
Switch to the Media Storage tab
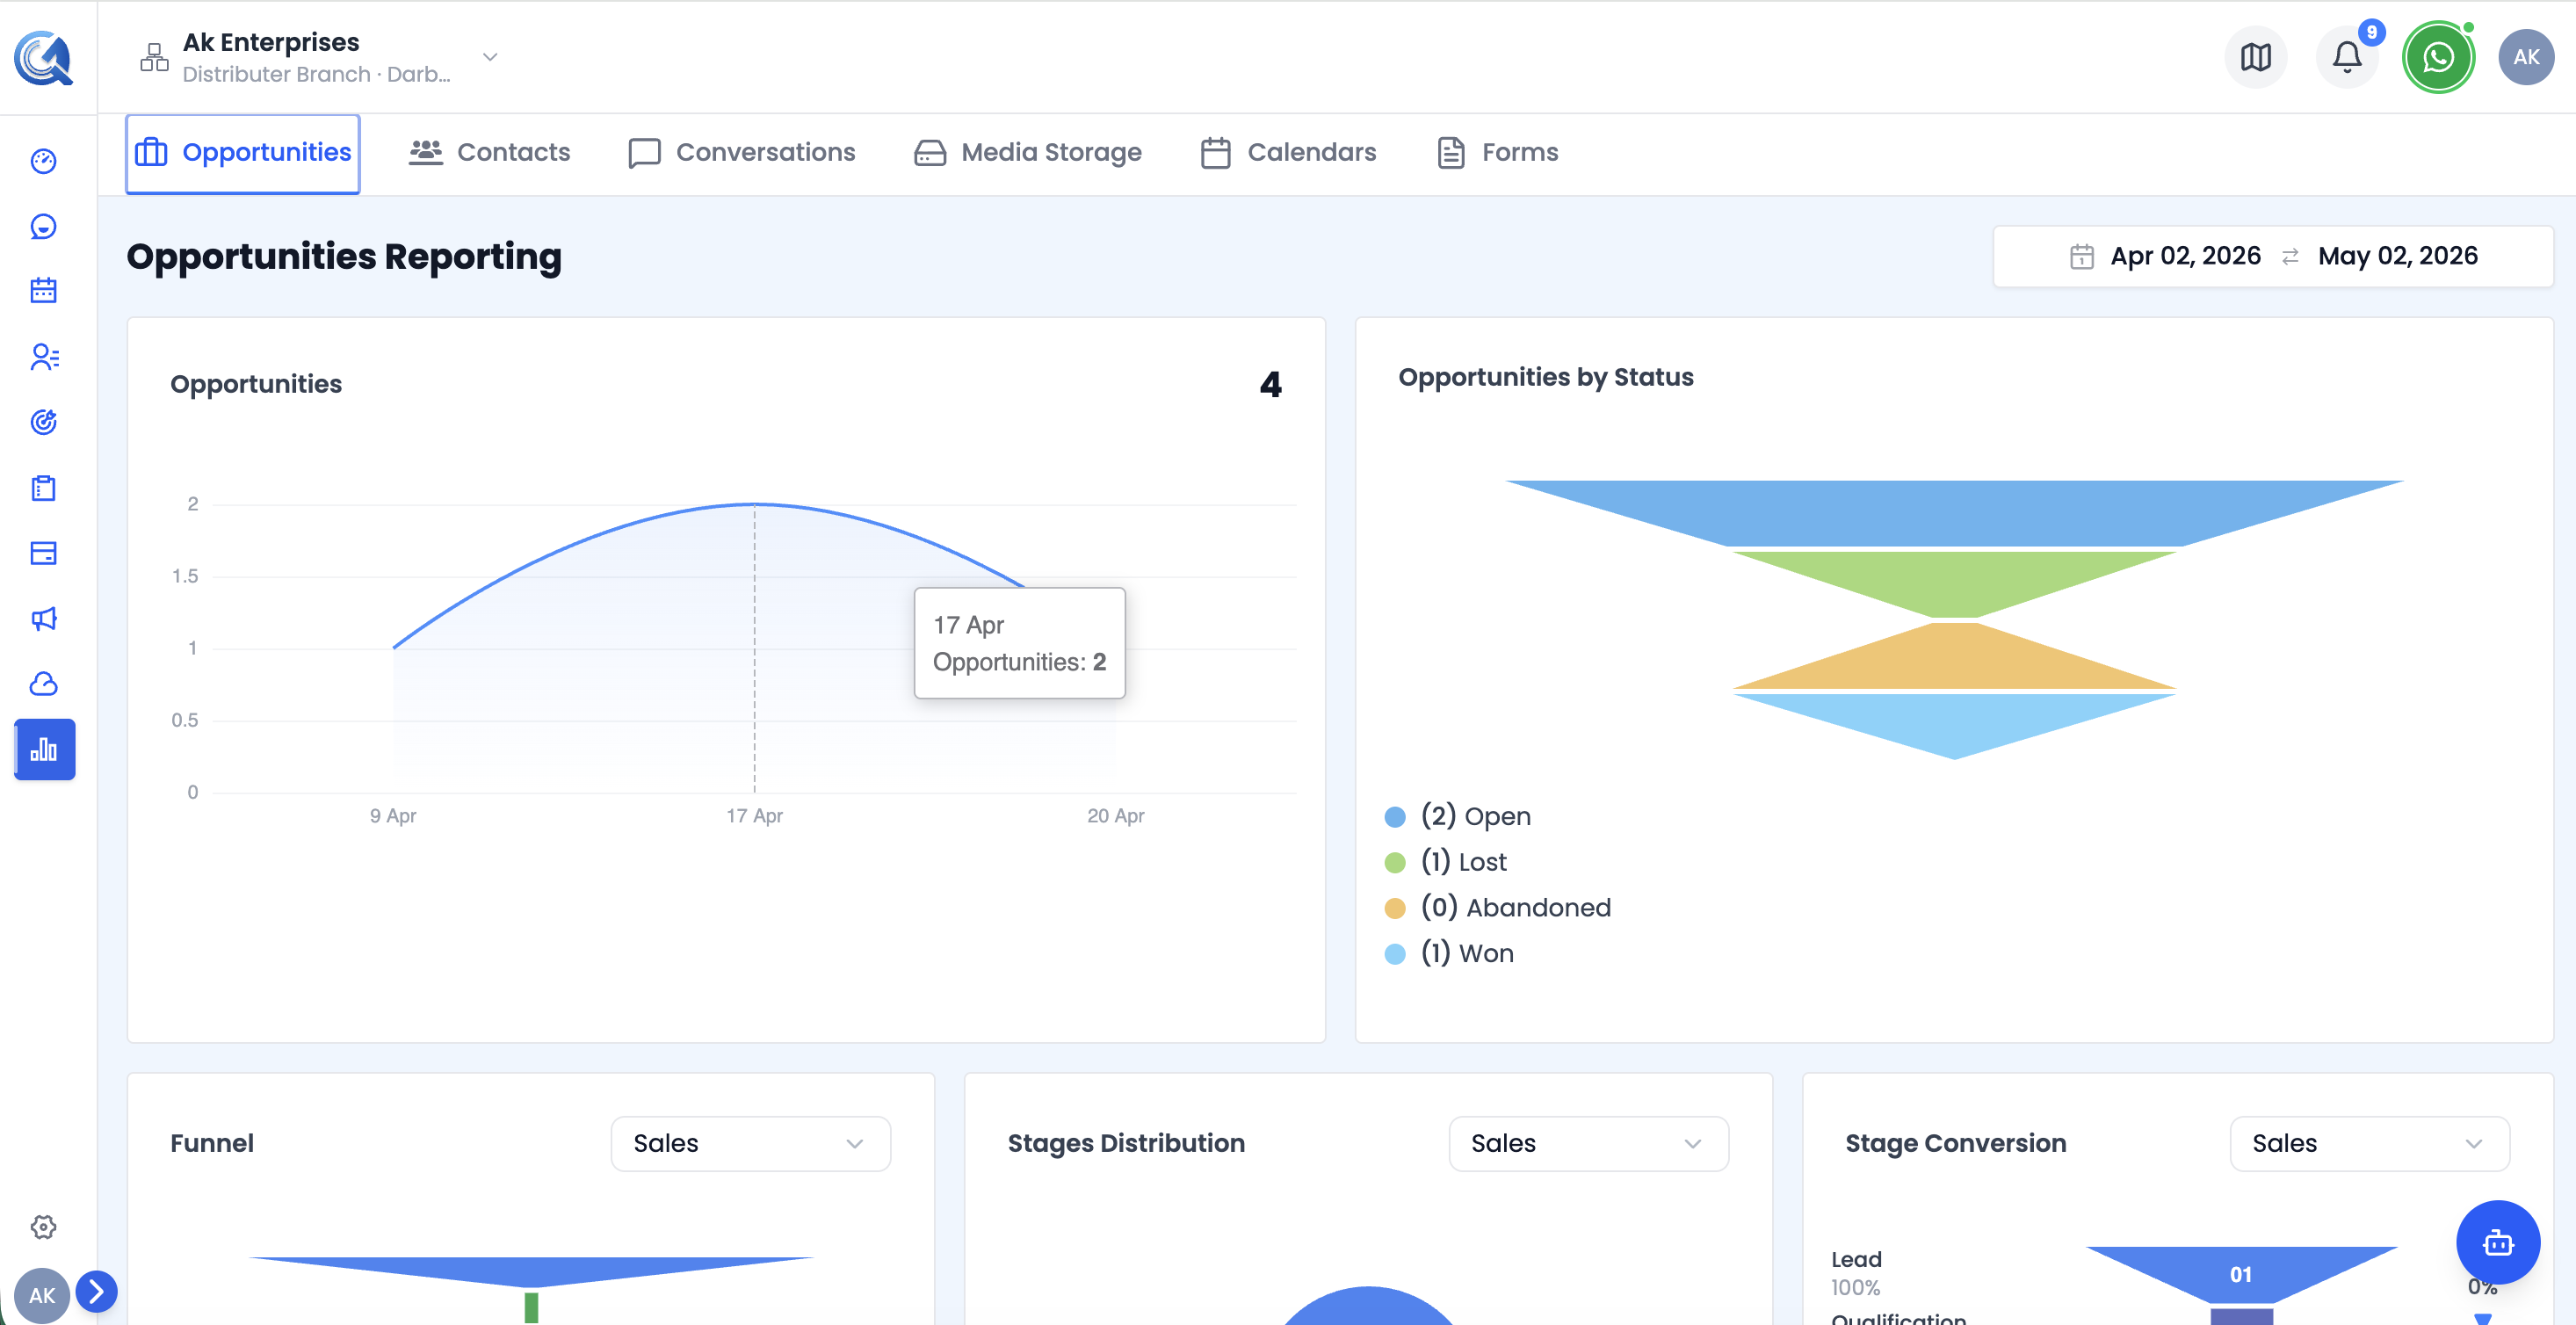(1028, 153)
